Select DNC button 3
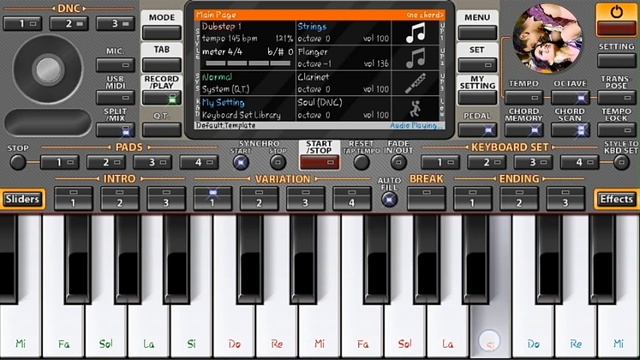 [x=116, y=24]
